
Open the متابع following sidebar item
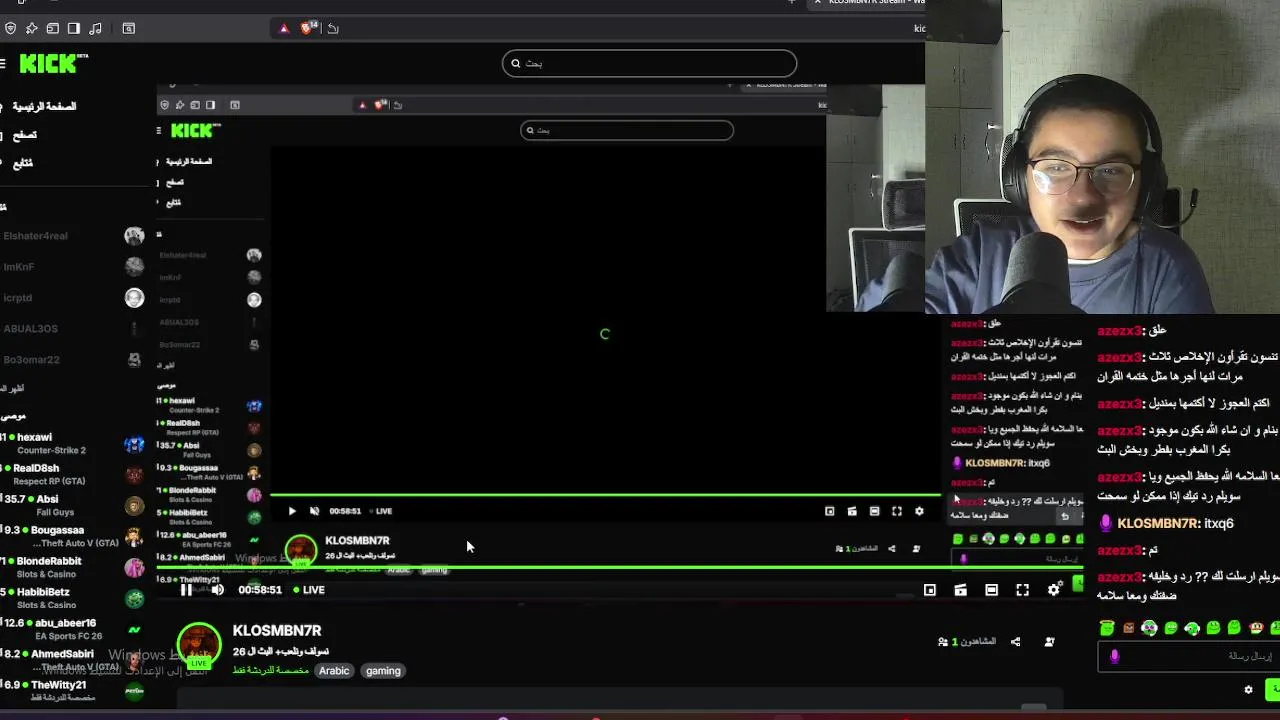(21, 163)
